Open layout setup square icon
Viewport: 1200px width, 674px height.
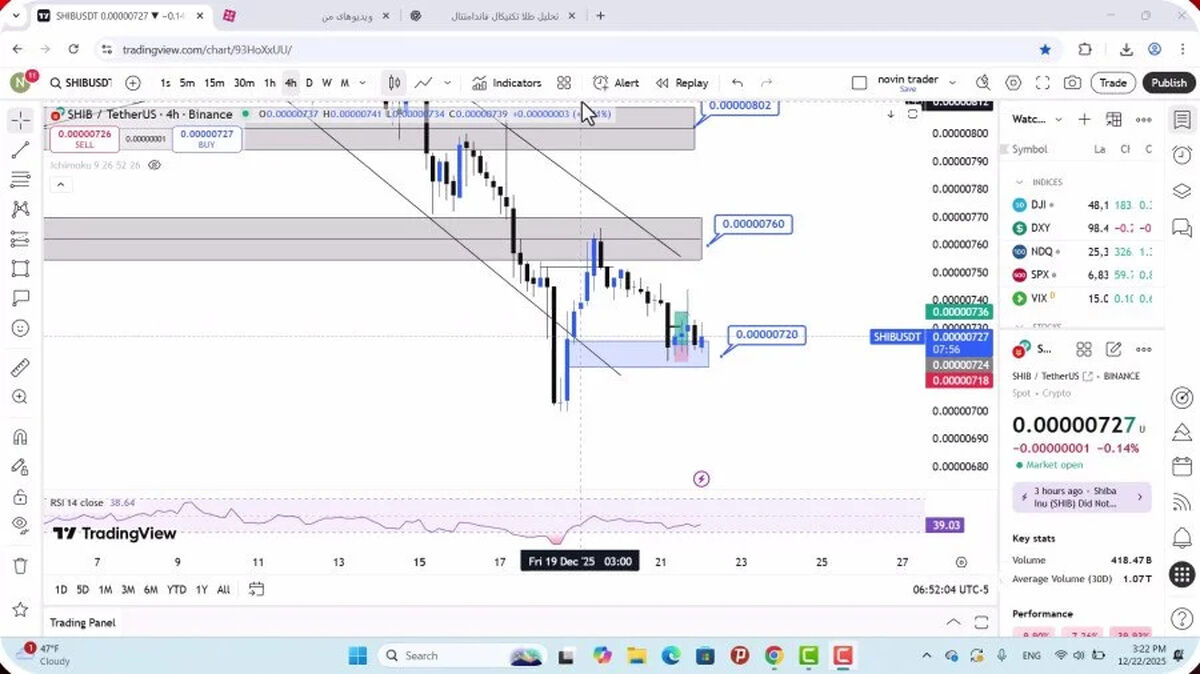click(x=859, y=83)
